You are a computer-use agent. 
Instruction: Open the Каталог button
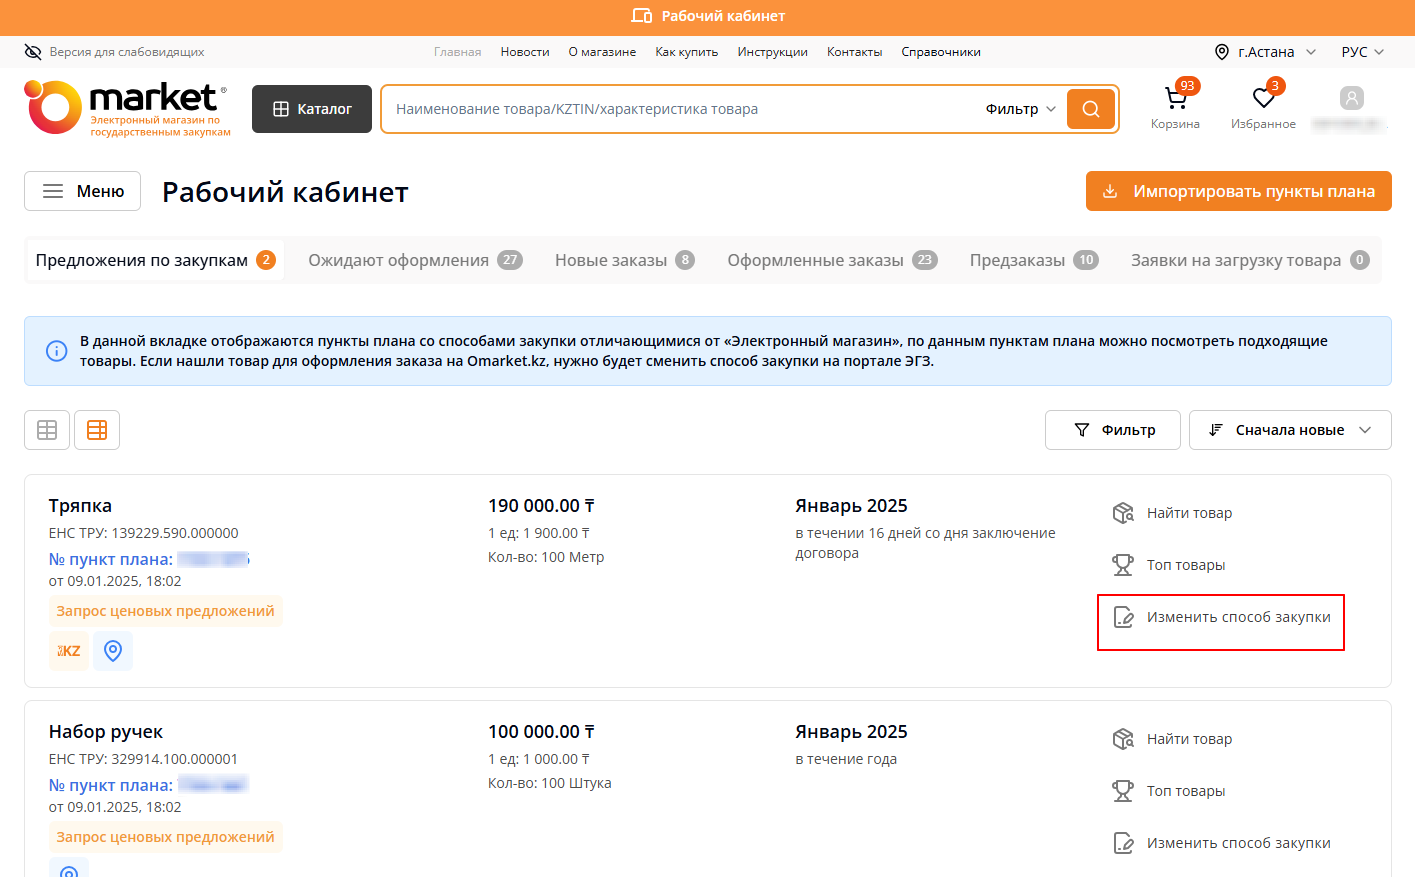point(312,109)
